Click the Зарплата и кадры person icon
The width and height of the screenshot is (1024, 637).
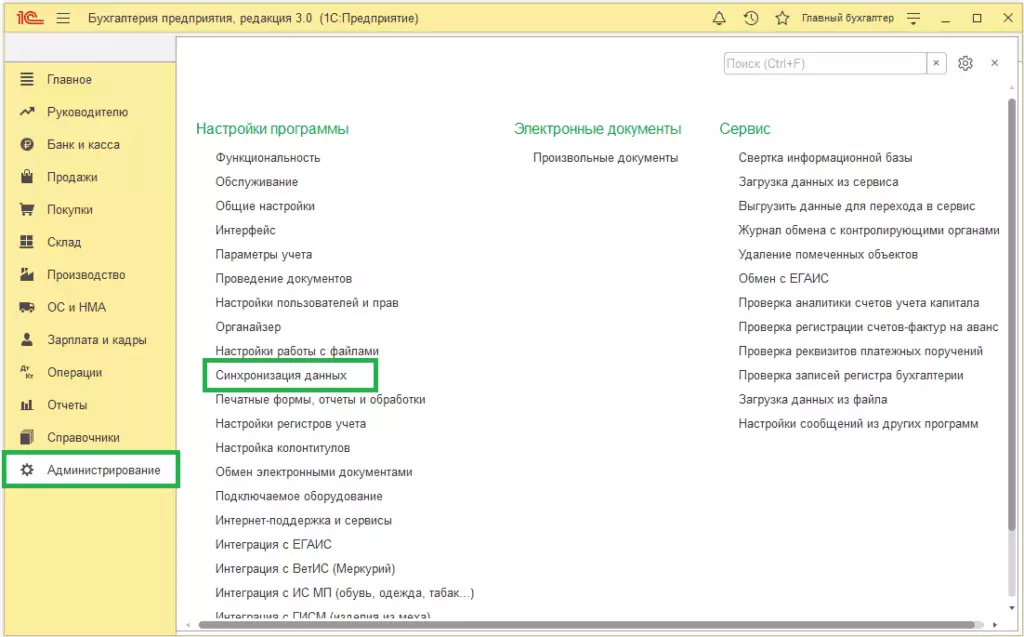coord(27,339)
